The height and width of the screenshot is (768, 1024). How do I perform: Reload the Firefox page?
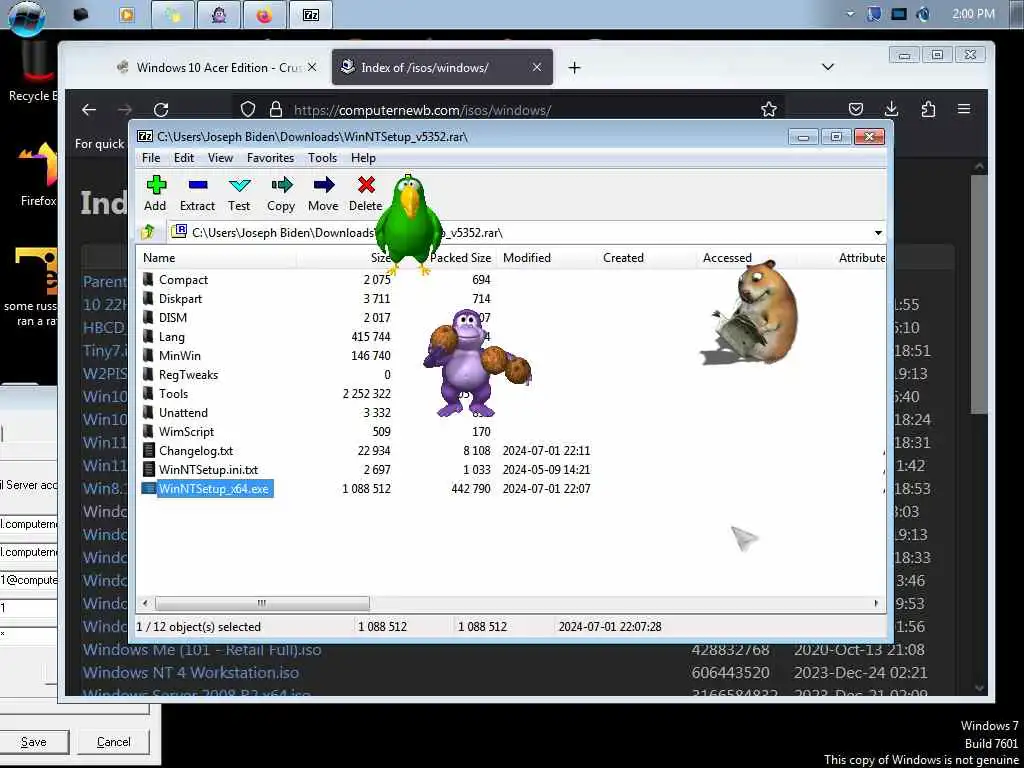coord(161,110)
